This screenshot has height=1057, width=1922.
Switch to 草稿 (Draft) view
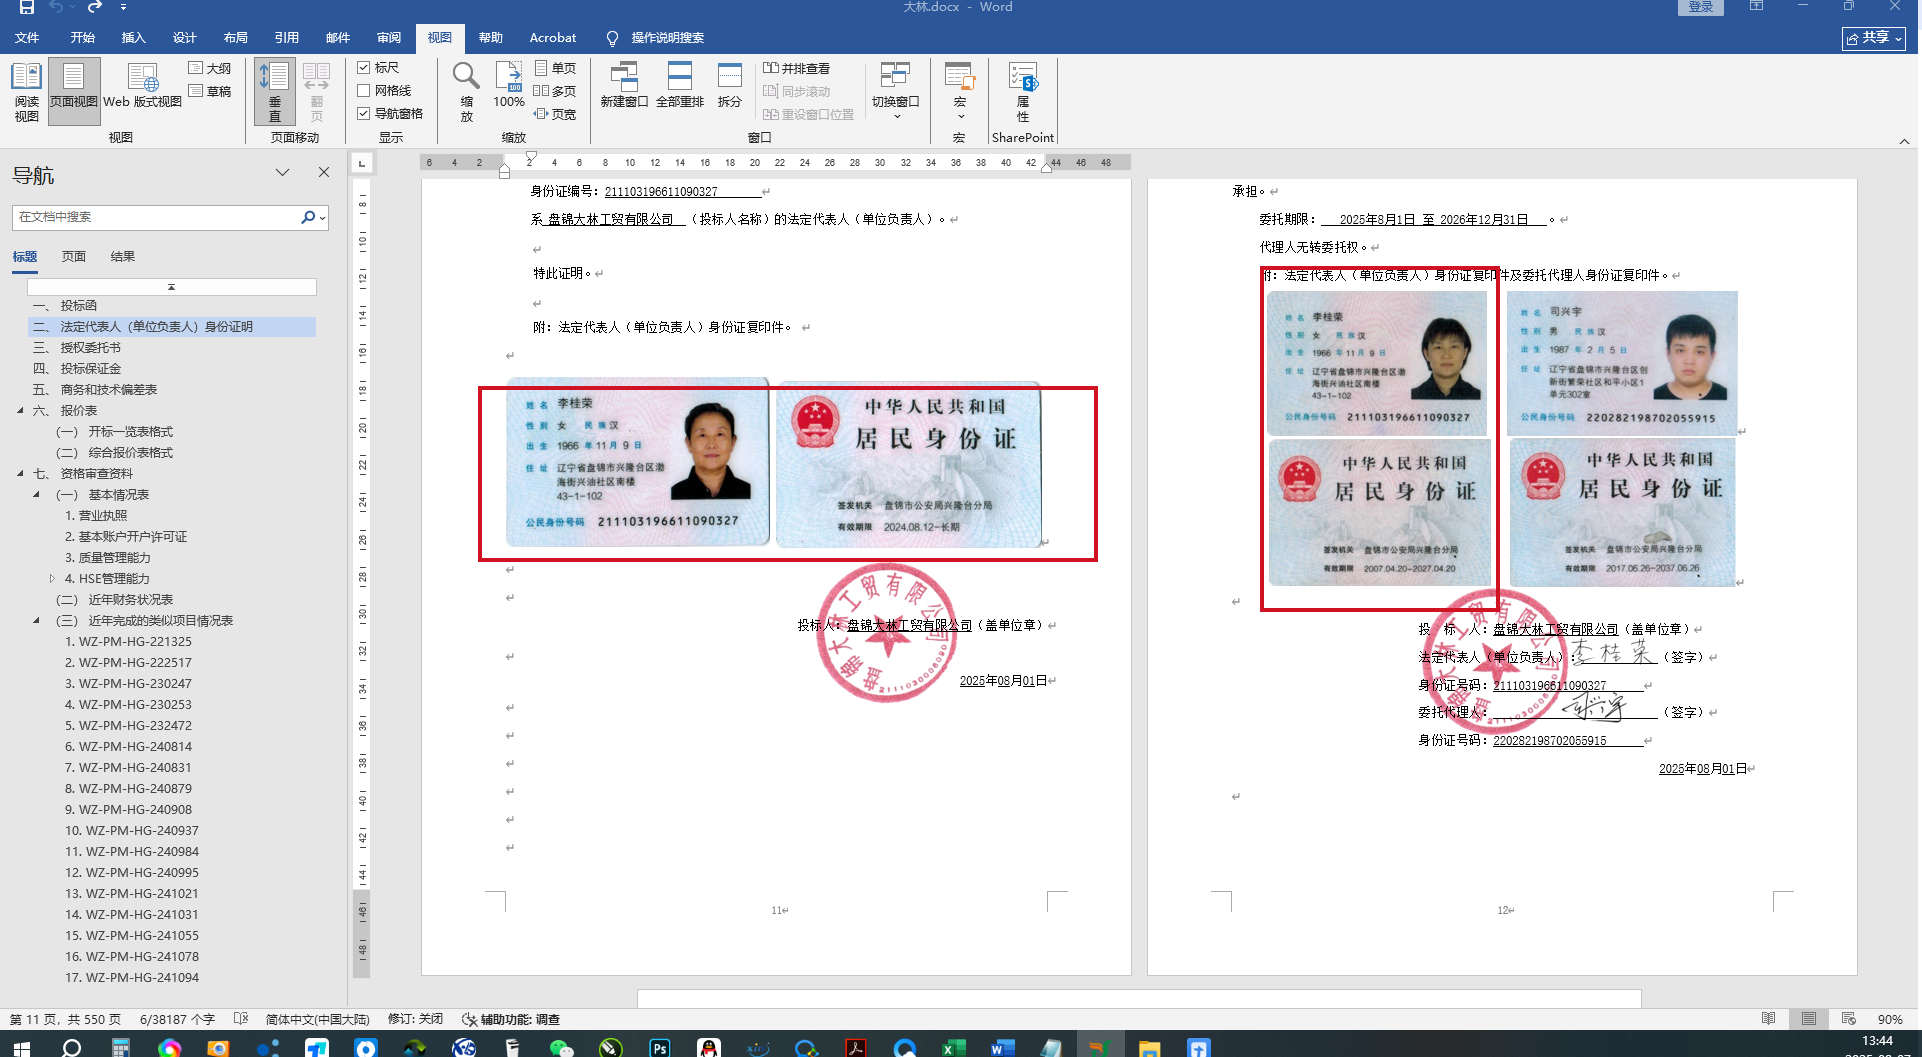(x=210, y=91)
